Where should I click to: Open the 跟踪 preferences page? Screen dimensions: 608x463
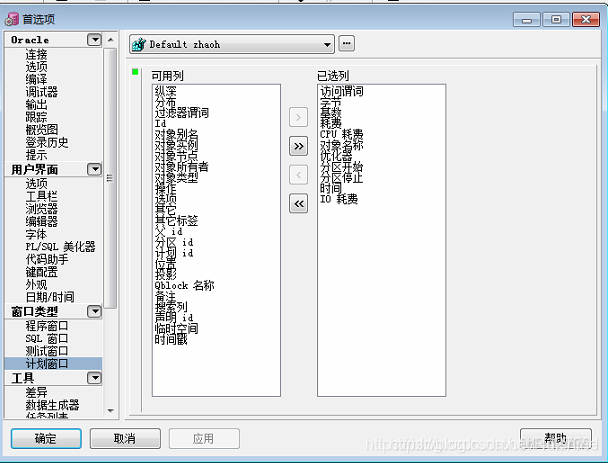coord(36,117)
